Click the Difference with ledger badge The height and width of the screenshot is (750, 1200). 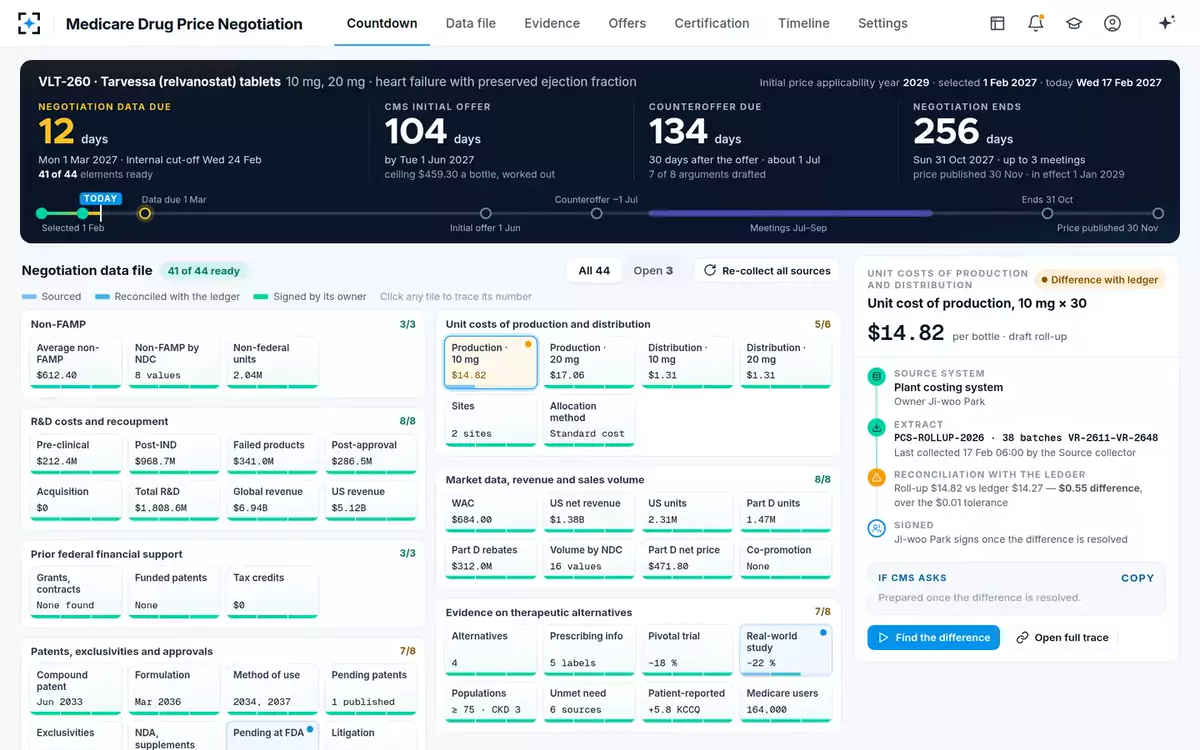(x=1100, y=280)
